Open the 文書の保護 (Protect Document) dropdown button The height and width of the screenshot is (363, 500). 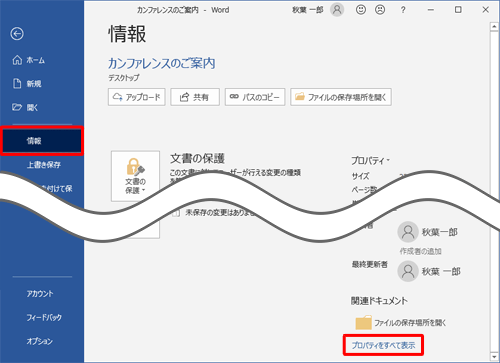click(x=135, y=176)
